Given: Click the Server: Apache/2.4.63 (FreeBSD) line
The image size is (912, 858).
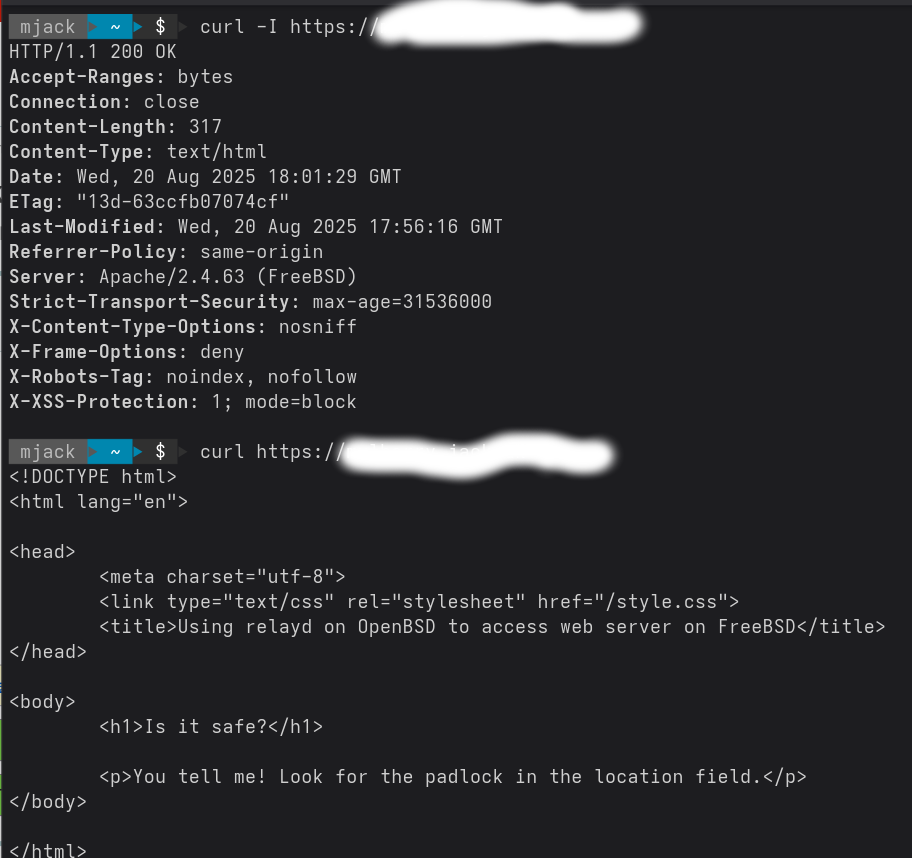Looking at the screenshot, I should click(183, 277).
